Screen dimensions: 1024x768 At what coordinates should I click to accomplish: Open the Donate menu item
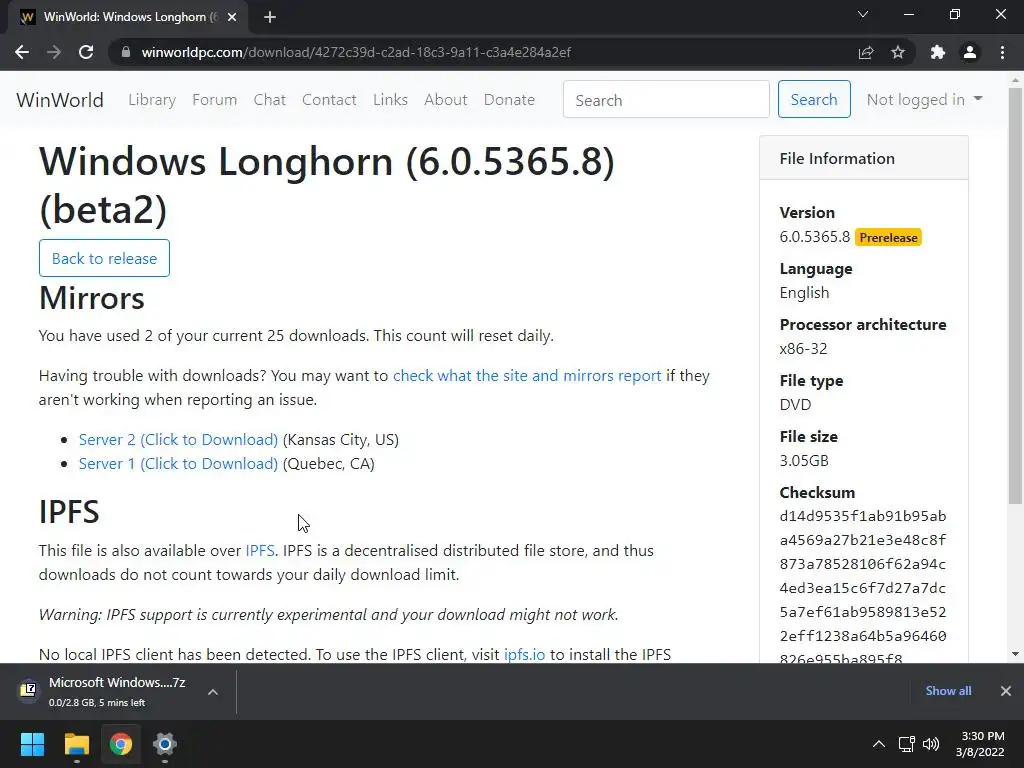(x=509, y=100)
